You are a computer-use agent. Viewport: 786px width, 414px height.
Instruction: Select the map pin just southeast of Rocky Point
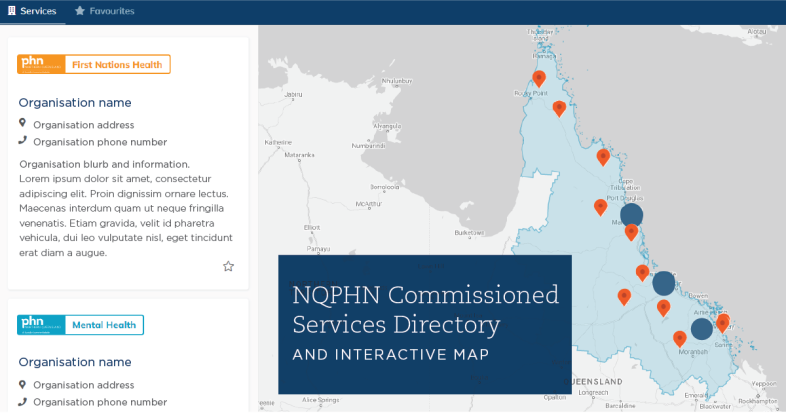[x=559, y=108]
